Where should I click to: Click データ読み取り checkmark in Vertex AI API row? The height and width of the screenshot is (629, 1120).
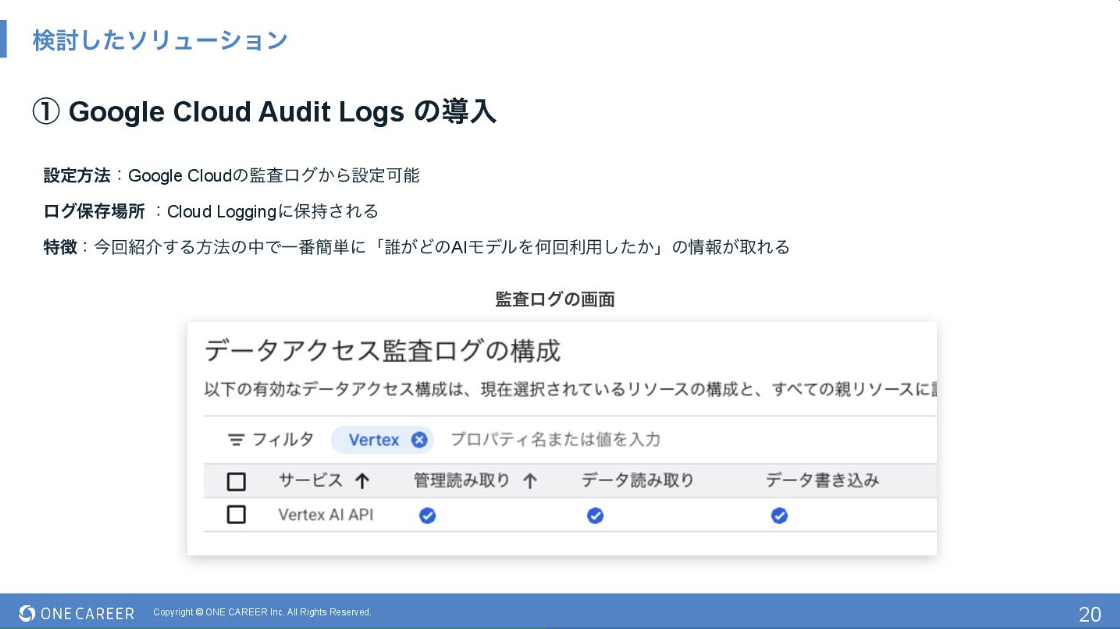[595, 516]
